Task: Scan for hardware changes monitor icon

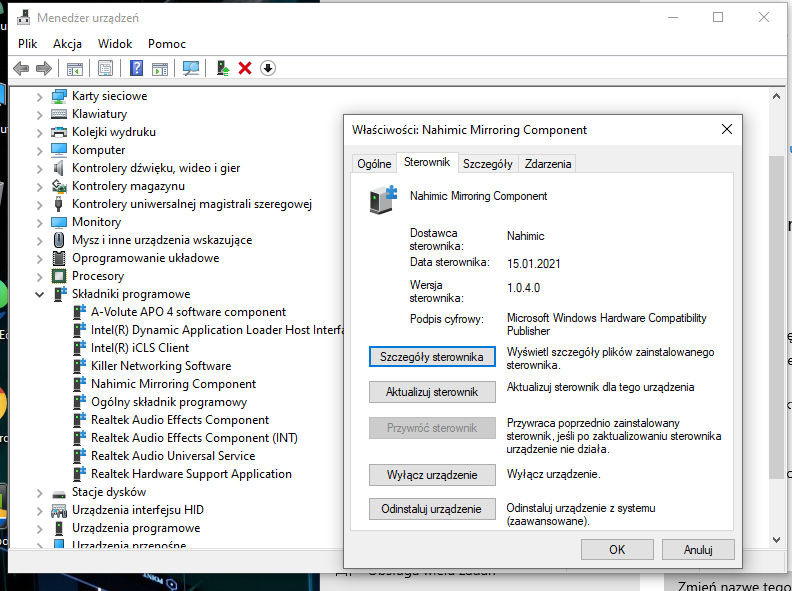Action: (191, 68)
